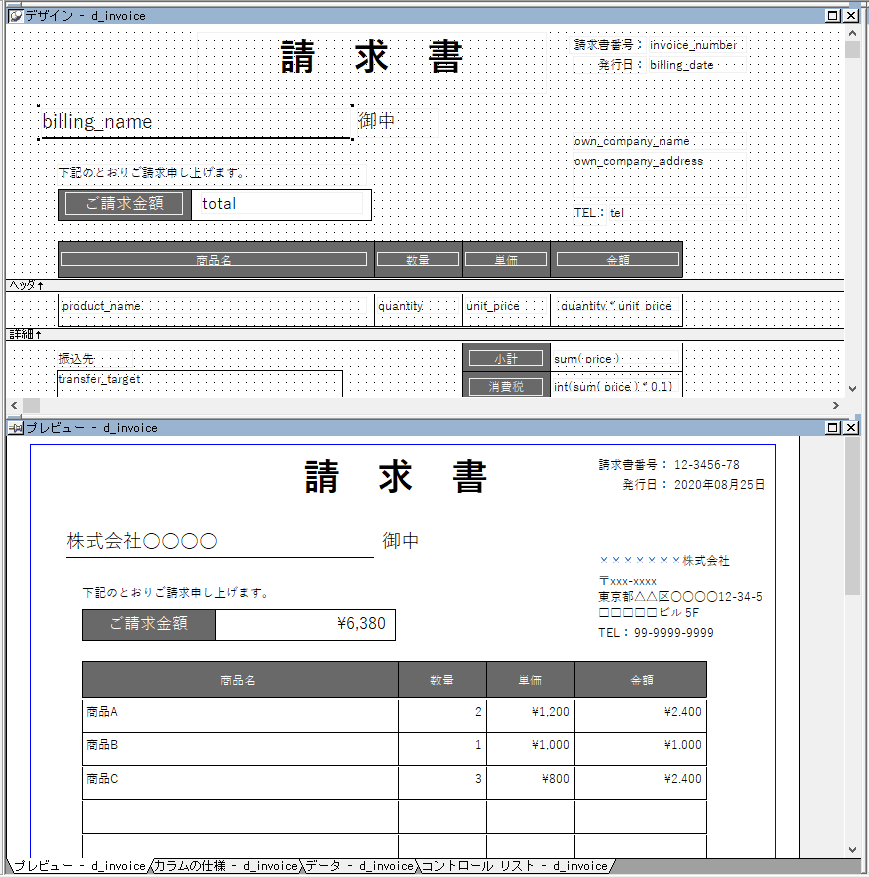Screen dimensions: 869x877
Task: Click the ご請求金額 label in design
Action: point(124,204)
